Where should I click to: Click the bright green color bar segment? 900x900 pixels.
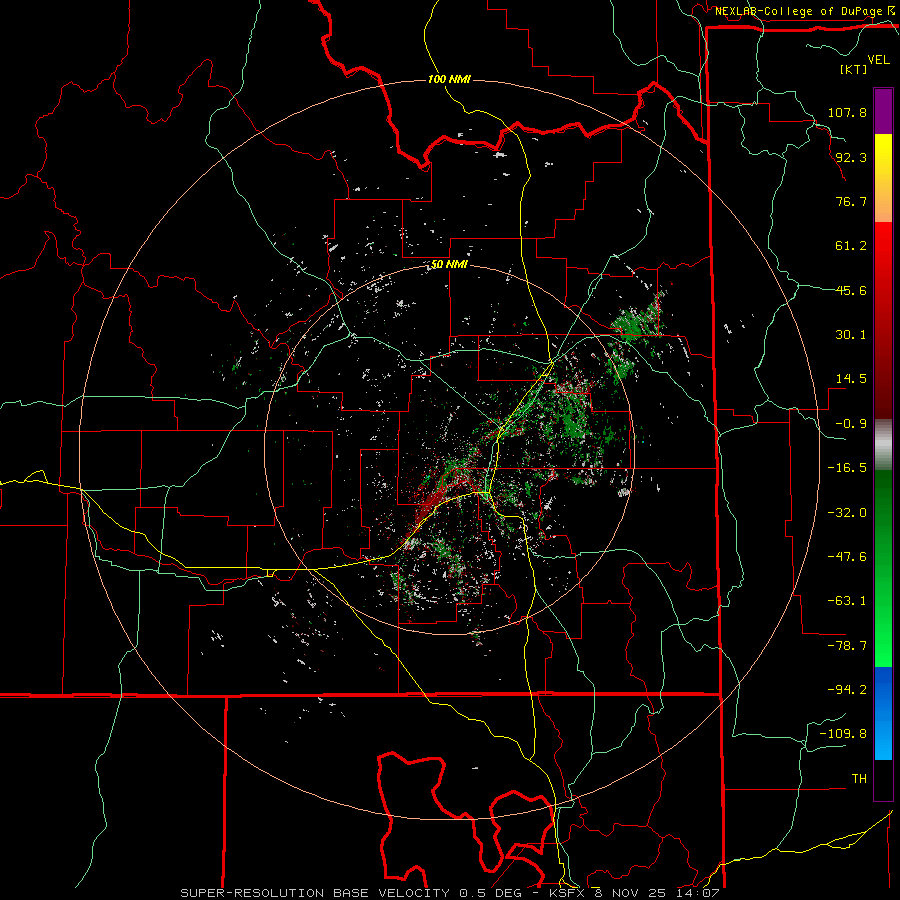point(883,568)
